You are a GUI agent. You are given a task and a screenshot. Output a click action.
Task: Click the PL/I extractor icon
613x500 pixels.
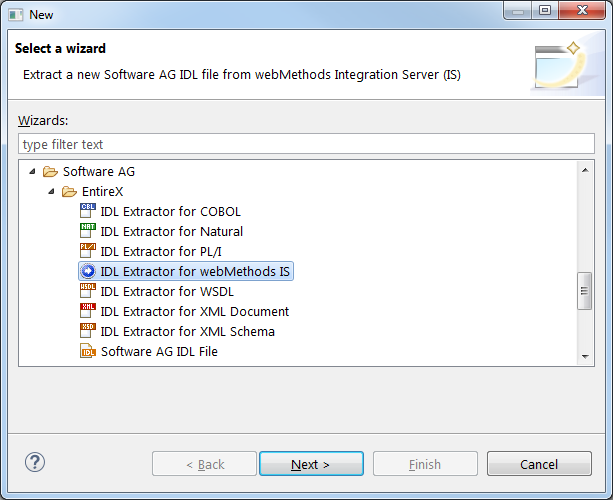88,251
